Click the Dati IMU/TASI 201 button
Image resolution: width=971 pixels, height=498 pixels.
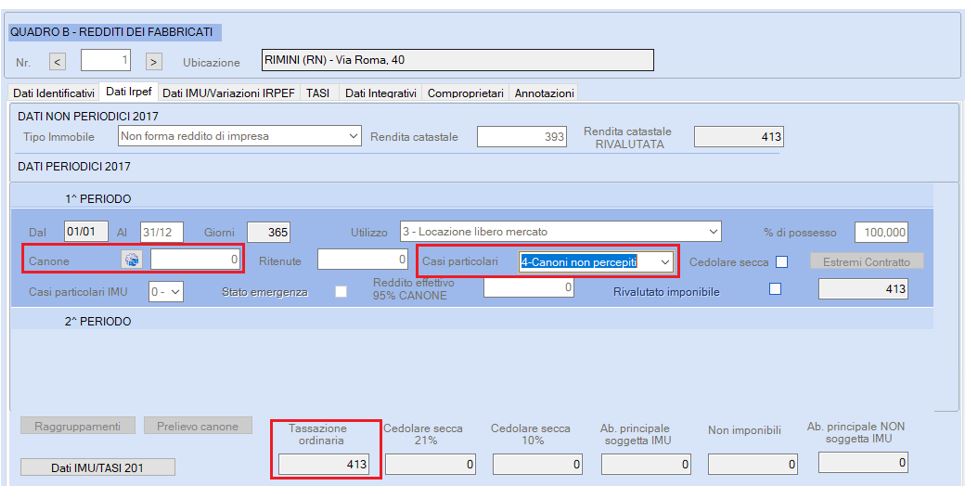pos(98,468)
